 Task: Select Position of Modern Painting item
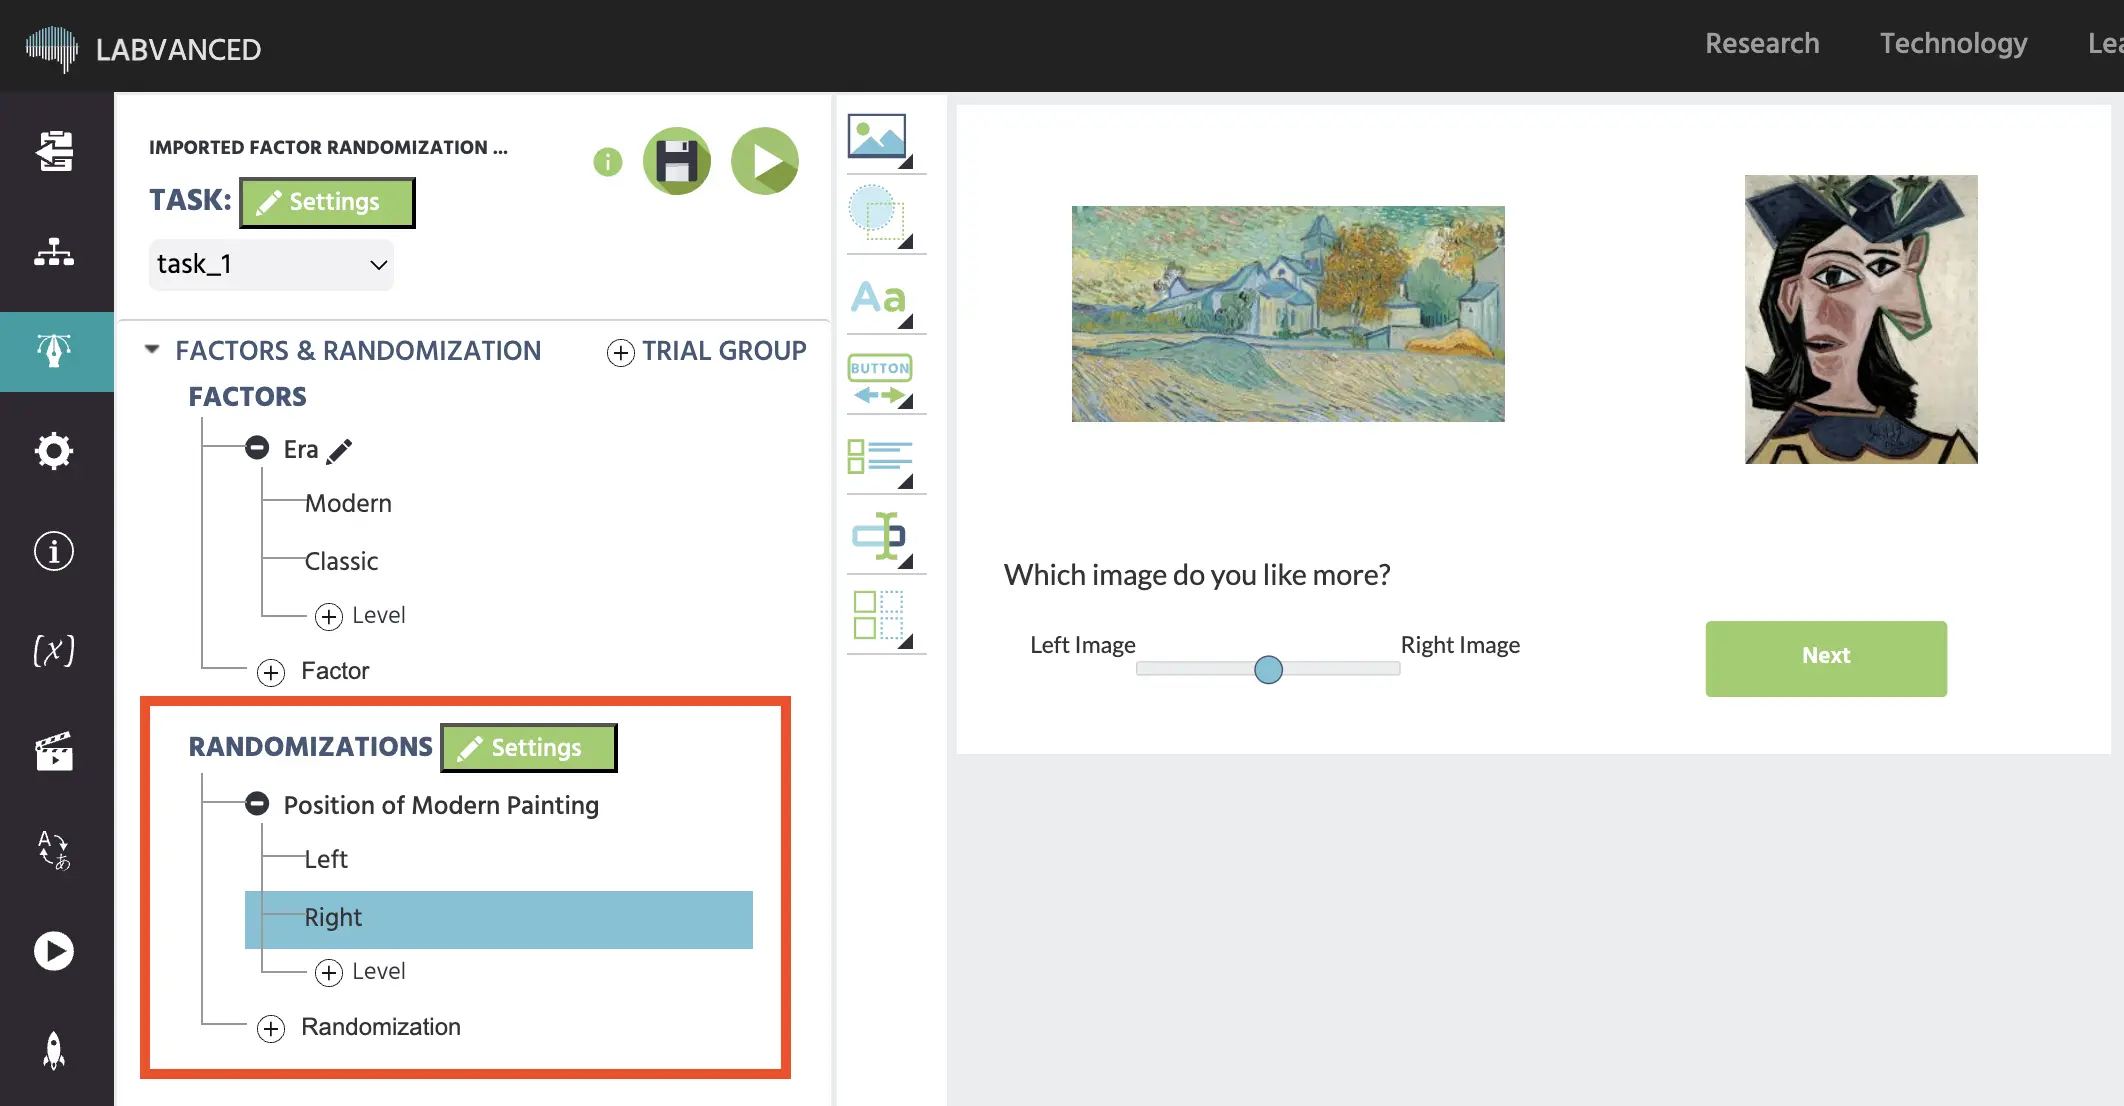point(441,805)
